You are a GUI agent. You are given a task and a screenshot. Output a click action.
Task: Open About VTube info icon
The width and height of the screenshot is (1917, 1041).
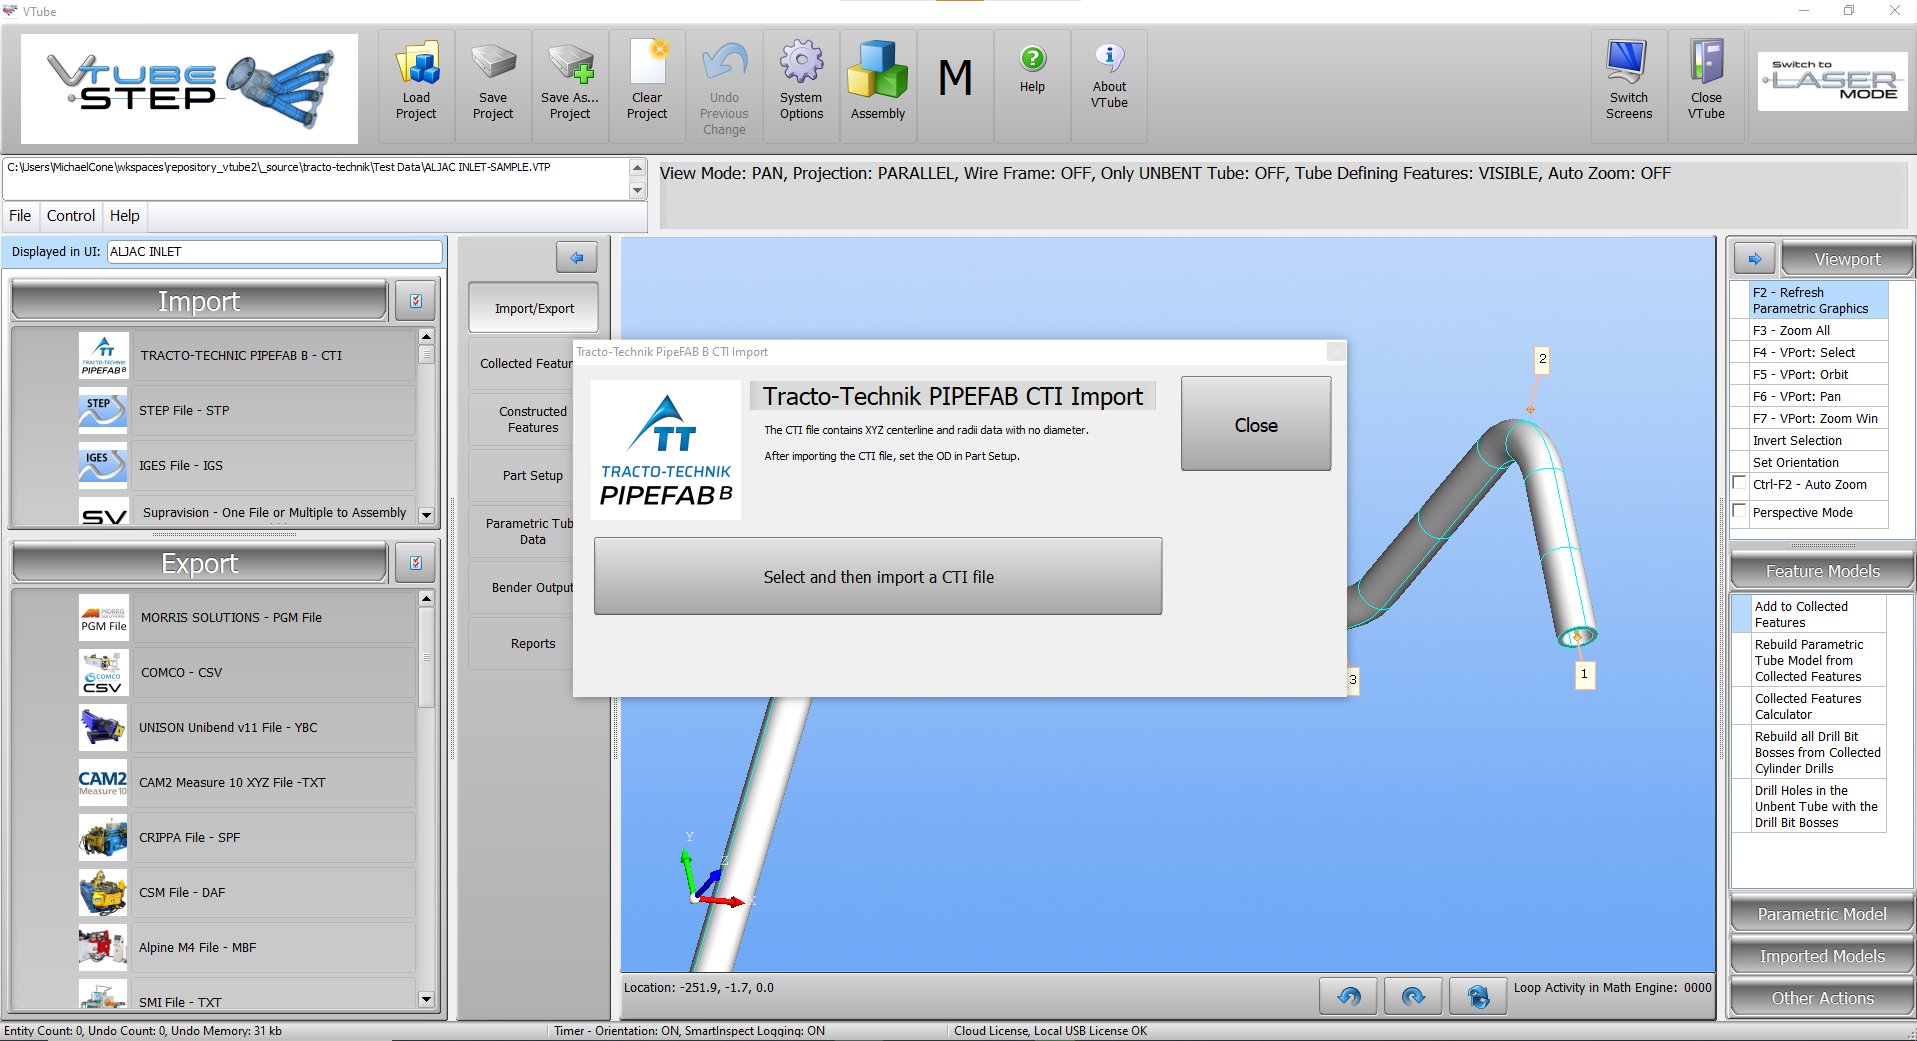pos(1109,86)
